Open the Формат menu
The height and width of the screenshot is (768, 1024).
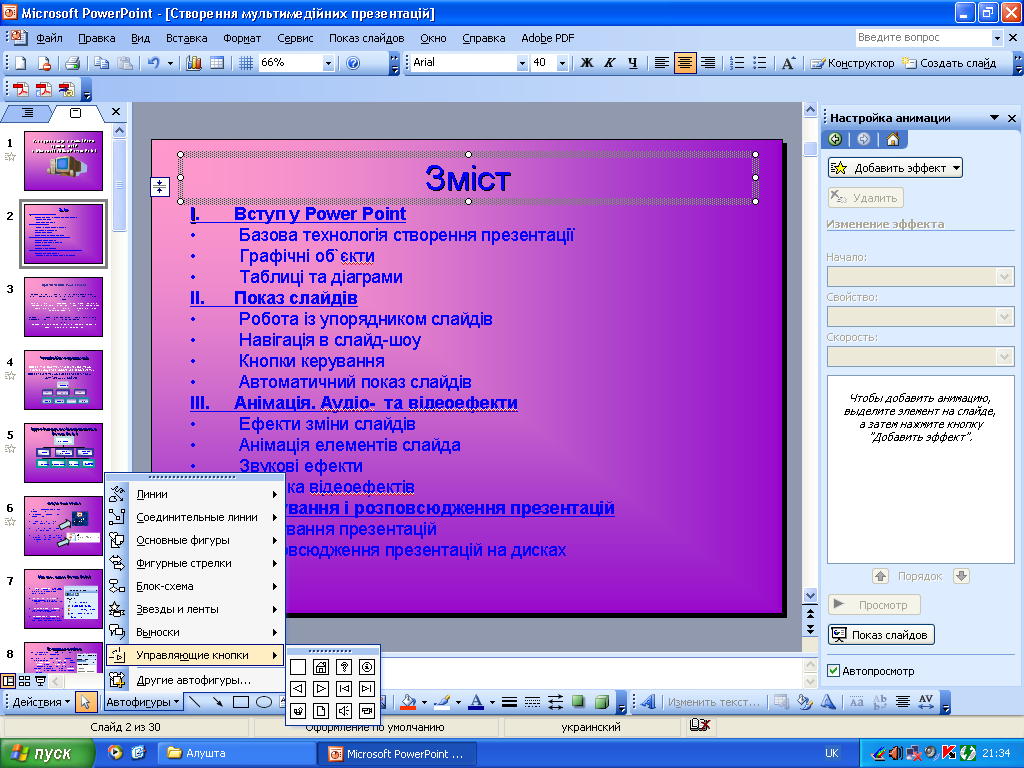coord(242,39)
